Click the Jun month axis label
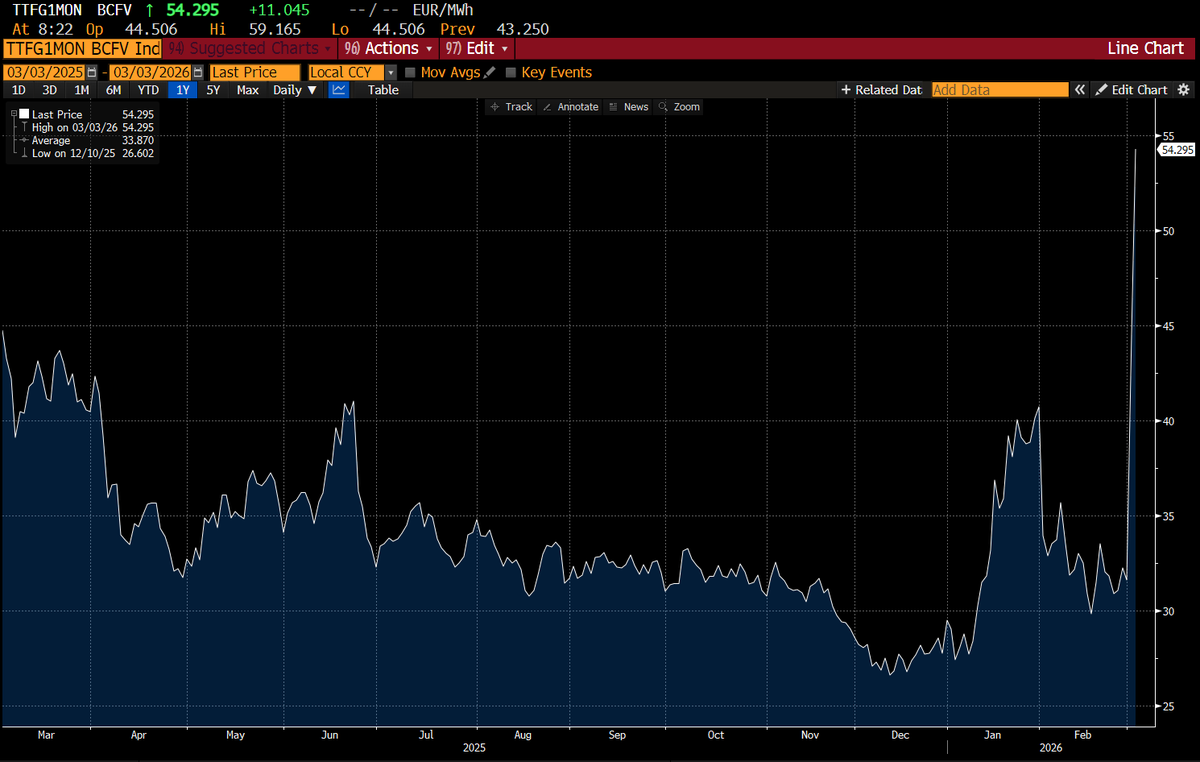The width and height of the screenshot is (1200, 762). point(329,735)
